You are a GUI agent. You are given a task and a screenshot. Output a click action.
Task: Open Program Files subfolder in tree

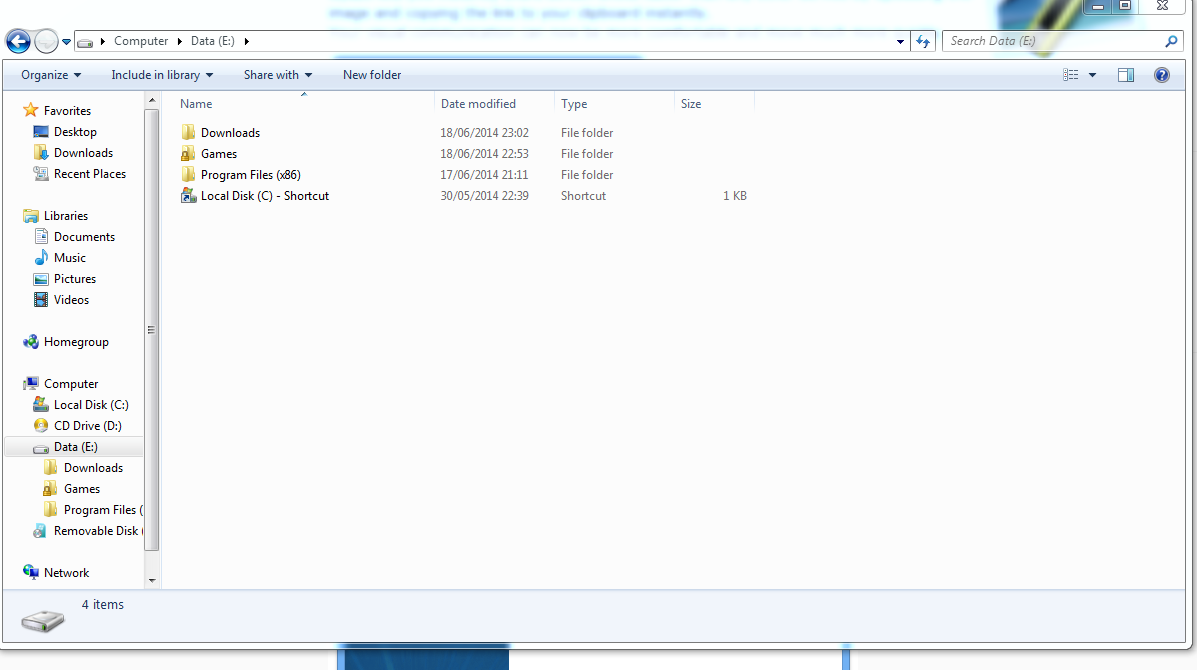[103, 510]
